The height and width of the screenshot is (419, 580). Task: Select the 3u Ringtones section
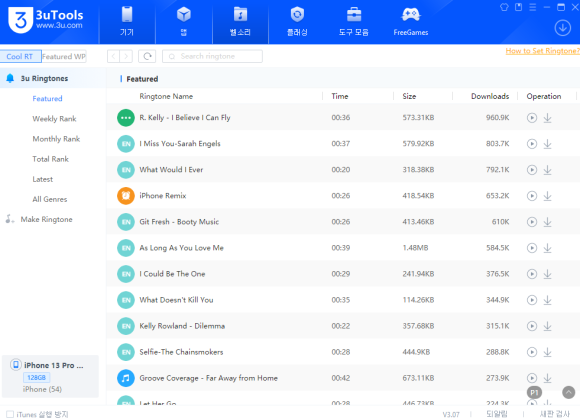53,78
